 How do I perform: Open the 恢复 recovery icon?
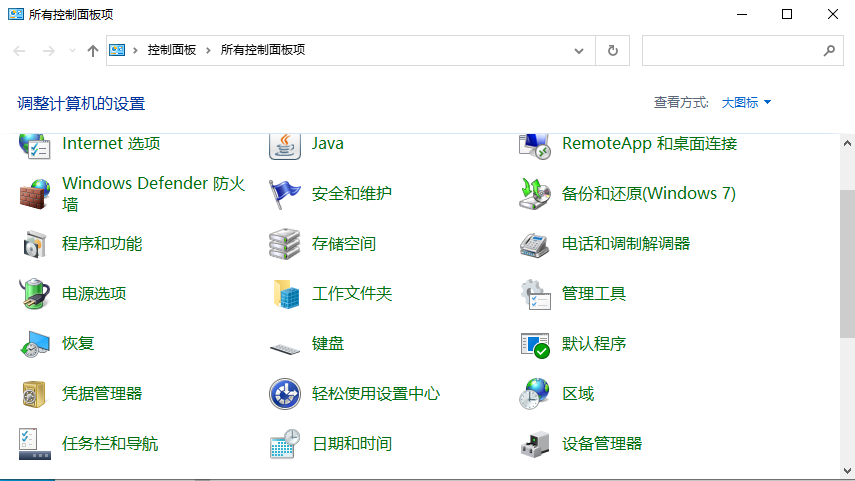coord(34,344)
